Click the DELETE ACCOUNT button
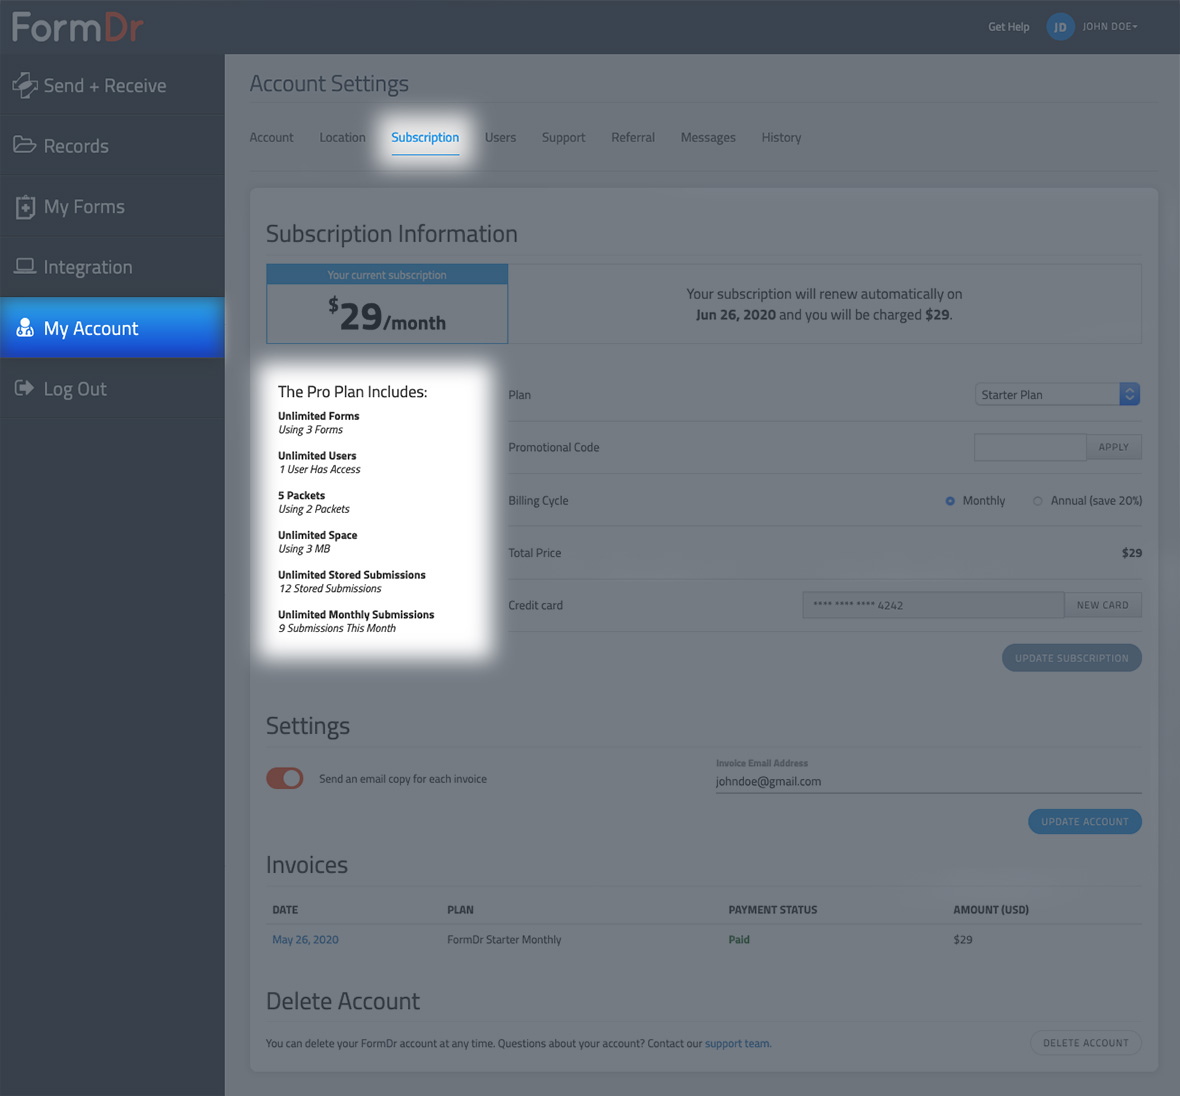 coord(1085,1043)
